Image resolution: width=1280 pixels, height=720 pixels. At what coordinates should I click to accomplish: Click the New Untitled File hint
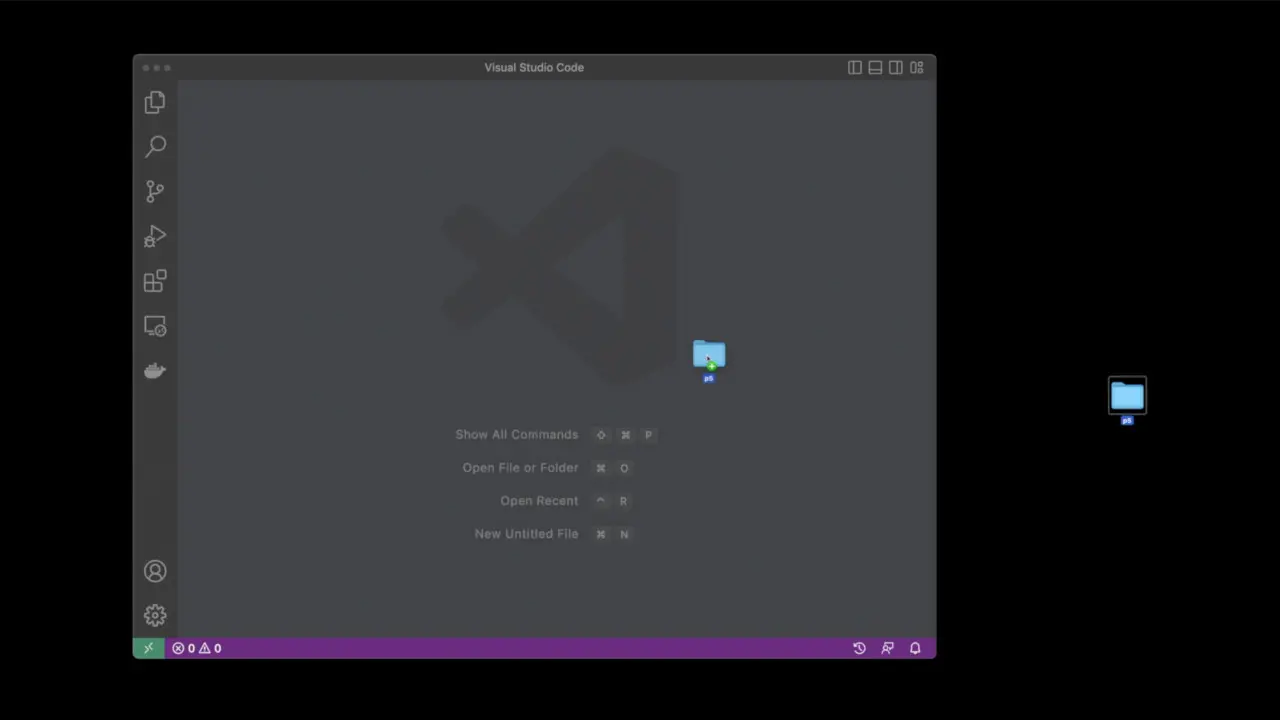click(x=526, y=534)
